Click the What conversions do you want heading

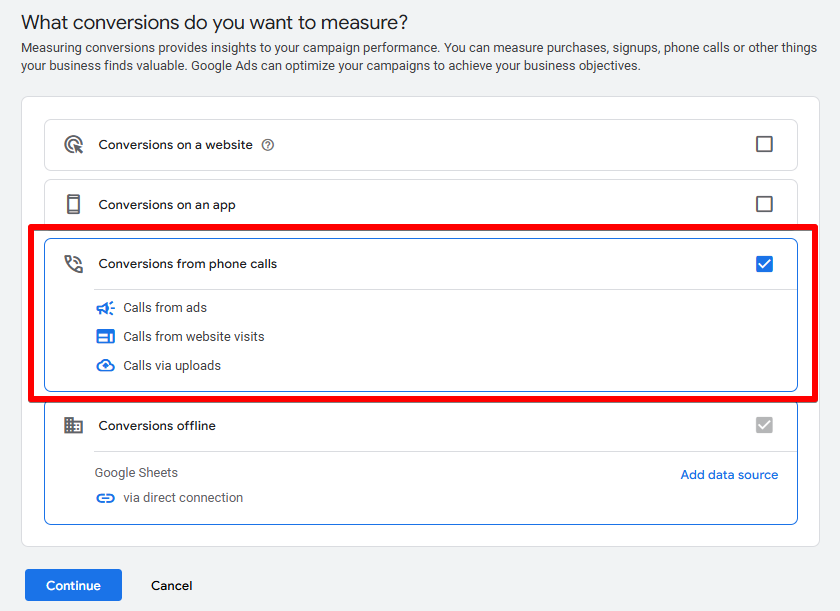pyautogui.click(x=214, y=22)
